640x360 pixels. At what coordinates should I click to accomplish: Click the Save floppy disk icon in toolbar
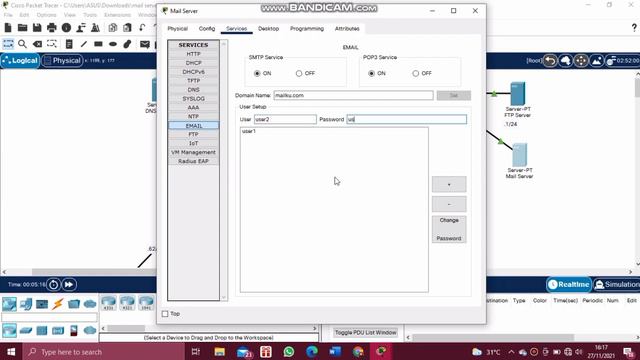pyautogui.click(x=37, y=28)
